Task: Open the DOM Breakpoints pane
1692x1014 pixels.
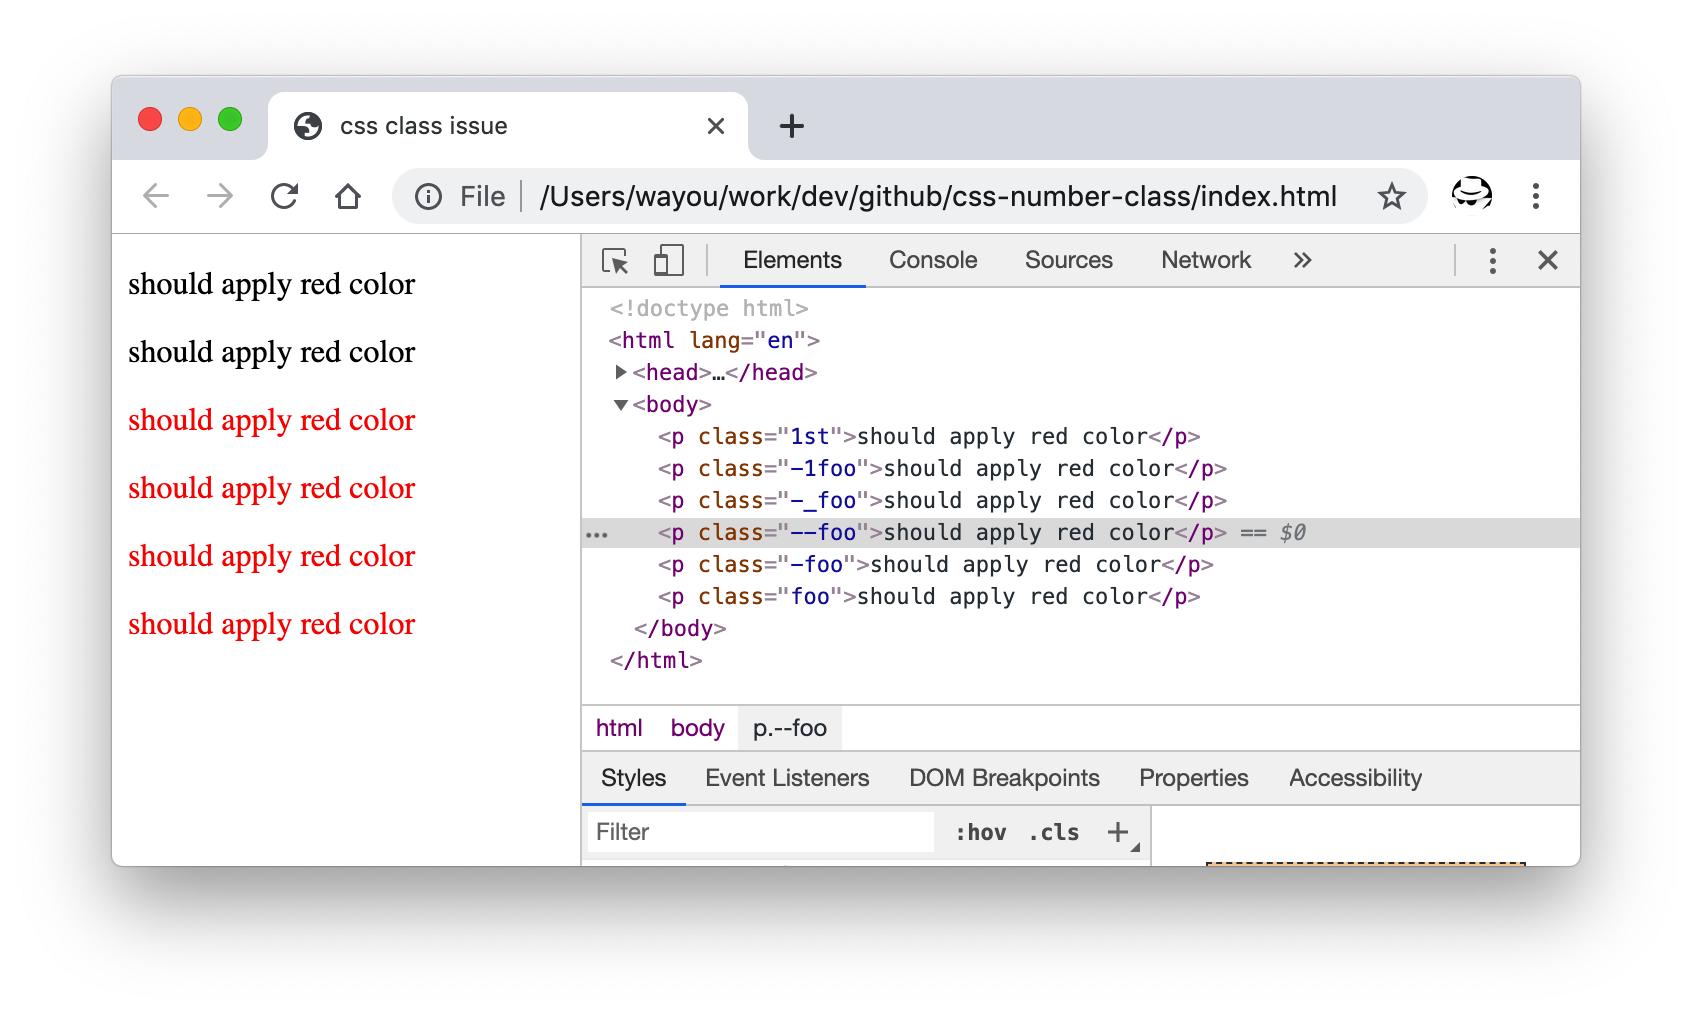Action: 1004,778
